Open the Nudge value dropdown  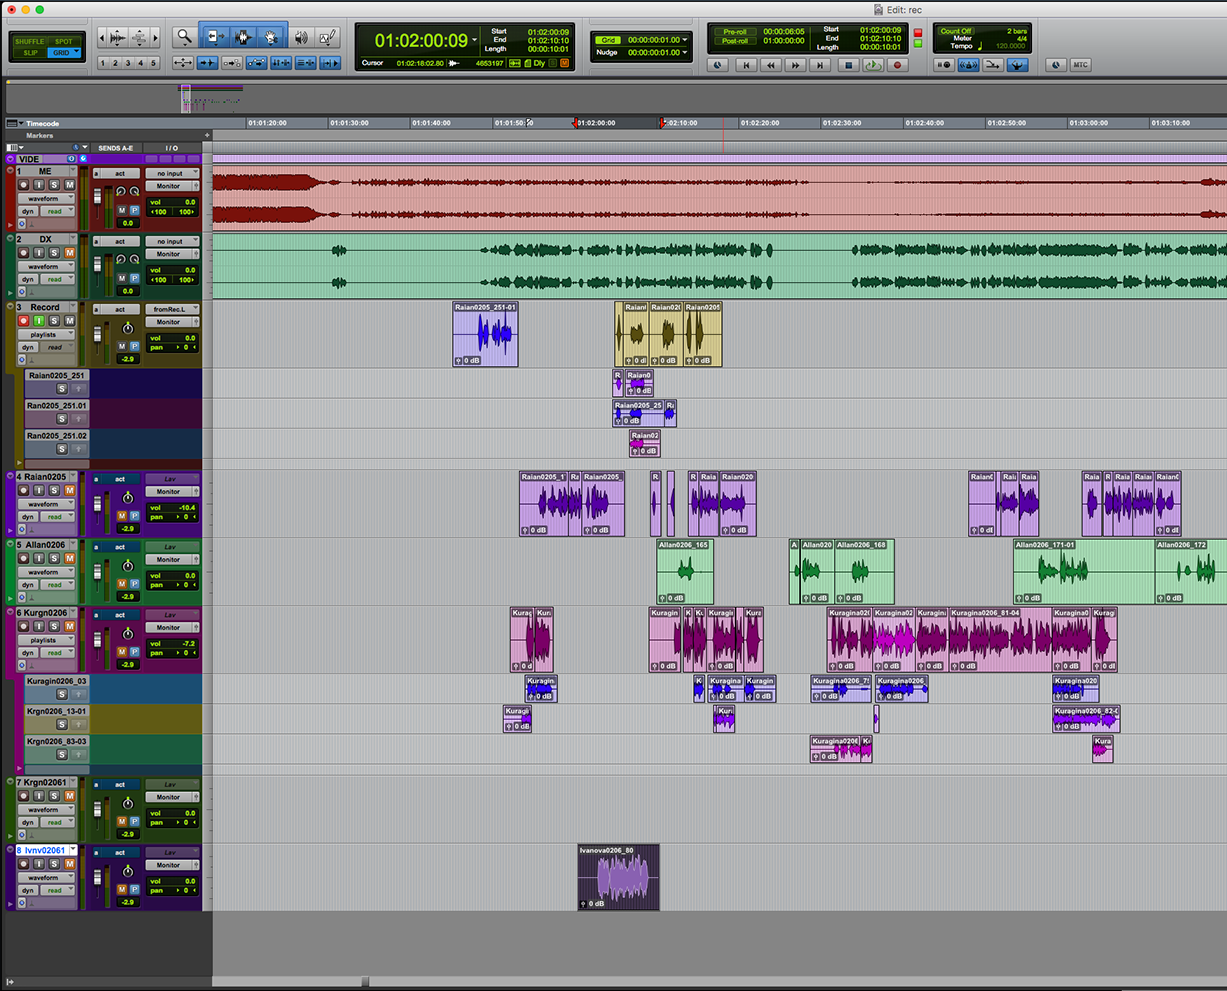pos(685,52)
